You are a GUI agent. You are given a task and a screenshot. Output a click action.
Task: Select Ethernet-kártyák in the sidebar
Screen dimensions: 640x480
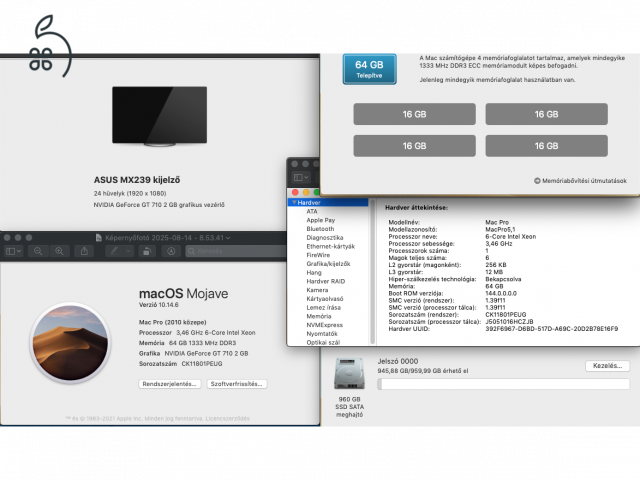330,247
